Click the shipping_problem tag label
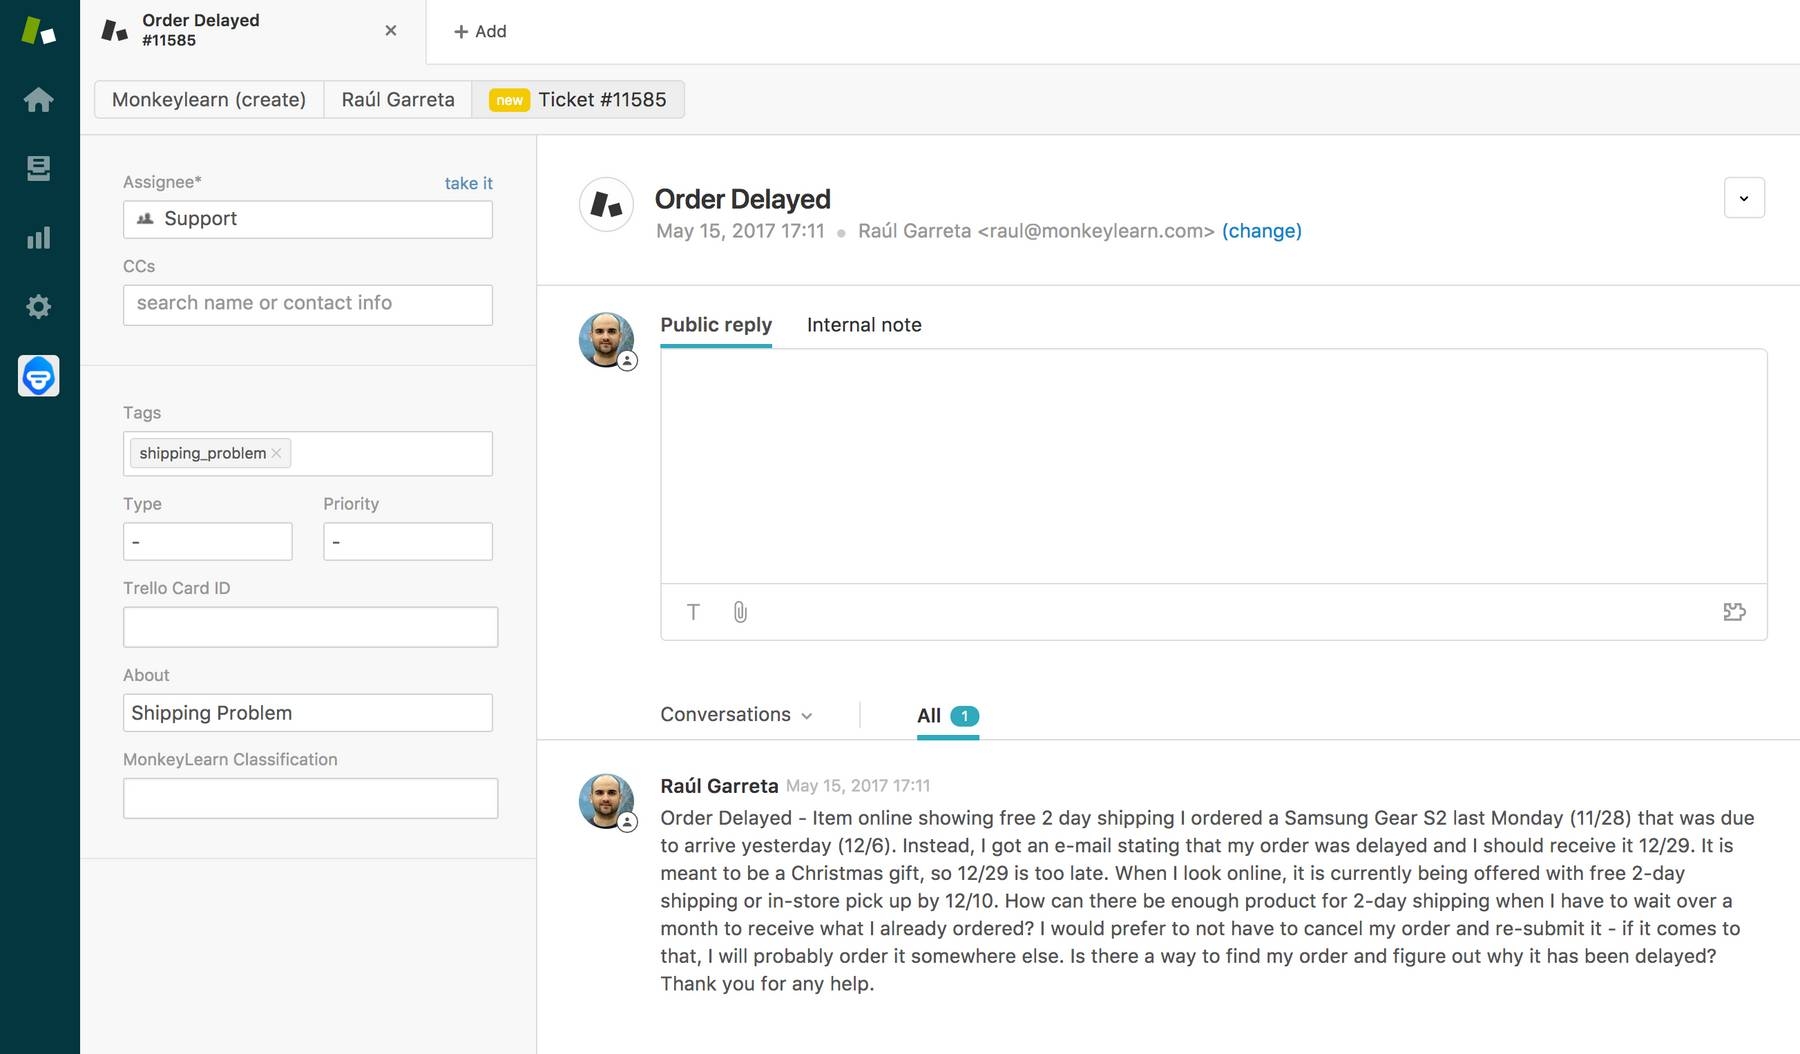The height and width of the screenshot is (1054, 1800). (203, 454)
